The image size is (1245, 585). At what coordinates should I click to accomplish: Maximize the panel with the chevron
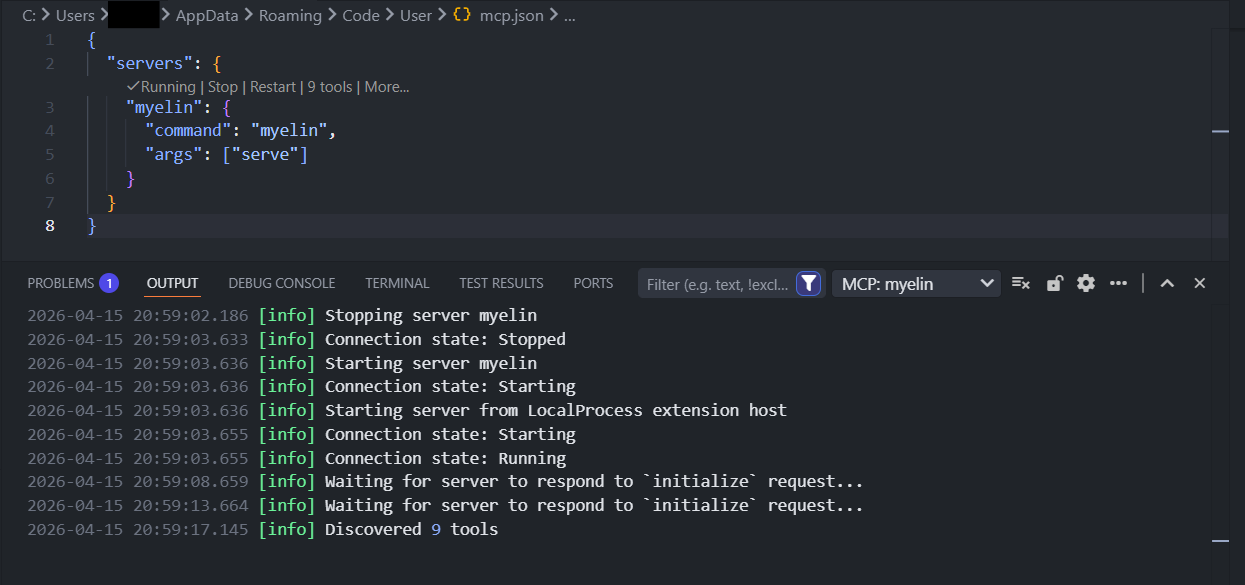1167,283
